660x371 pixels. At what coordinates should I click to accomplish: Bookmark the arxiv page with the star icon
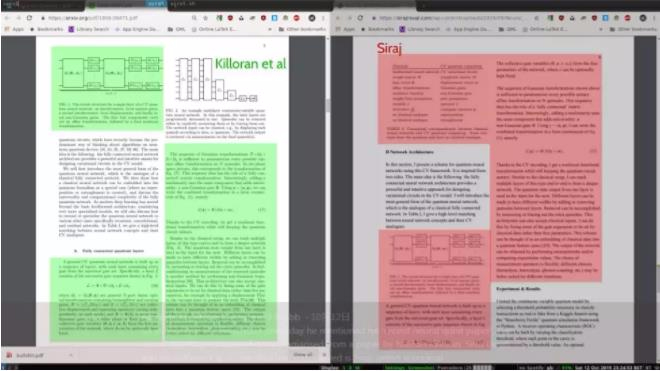coord(205,18)
